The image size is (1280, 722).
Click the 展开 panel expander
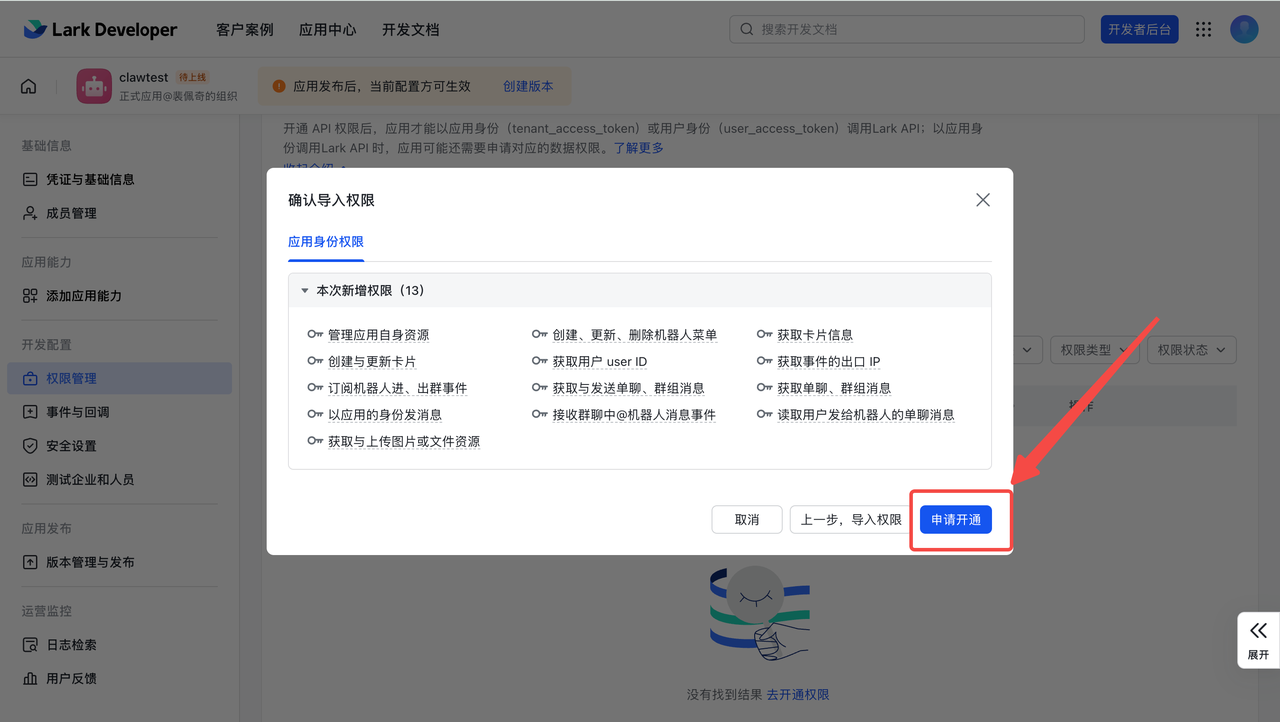[1258, 640]
